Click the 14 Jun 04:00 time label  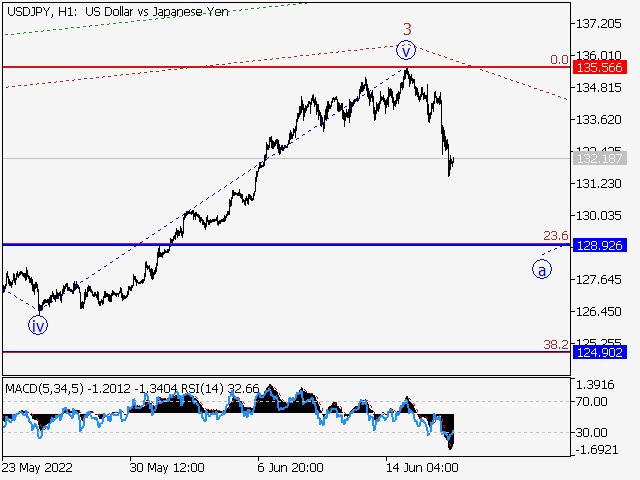pos(422,467)
